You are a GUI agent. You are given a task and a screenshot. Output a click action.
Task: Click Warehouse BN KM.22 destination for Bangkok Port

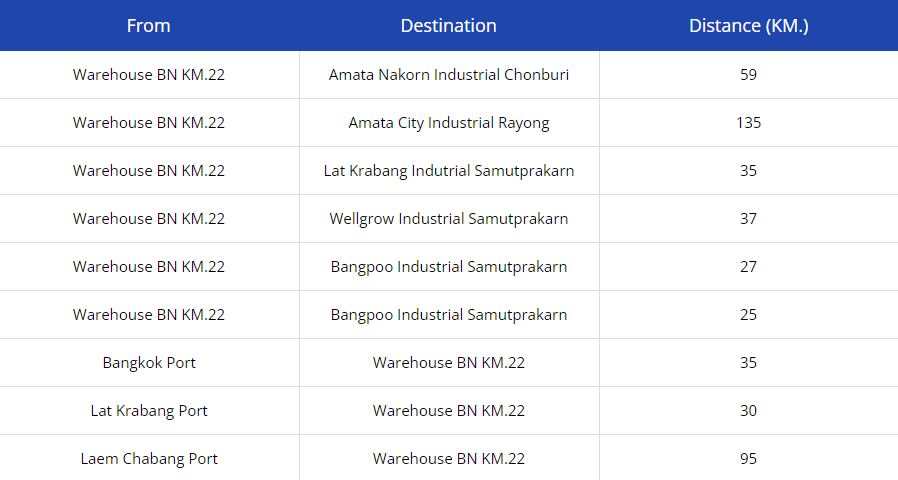click(x=448, y=363)
